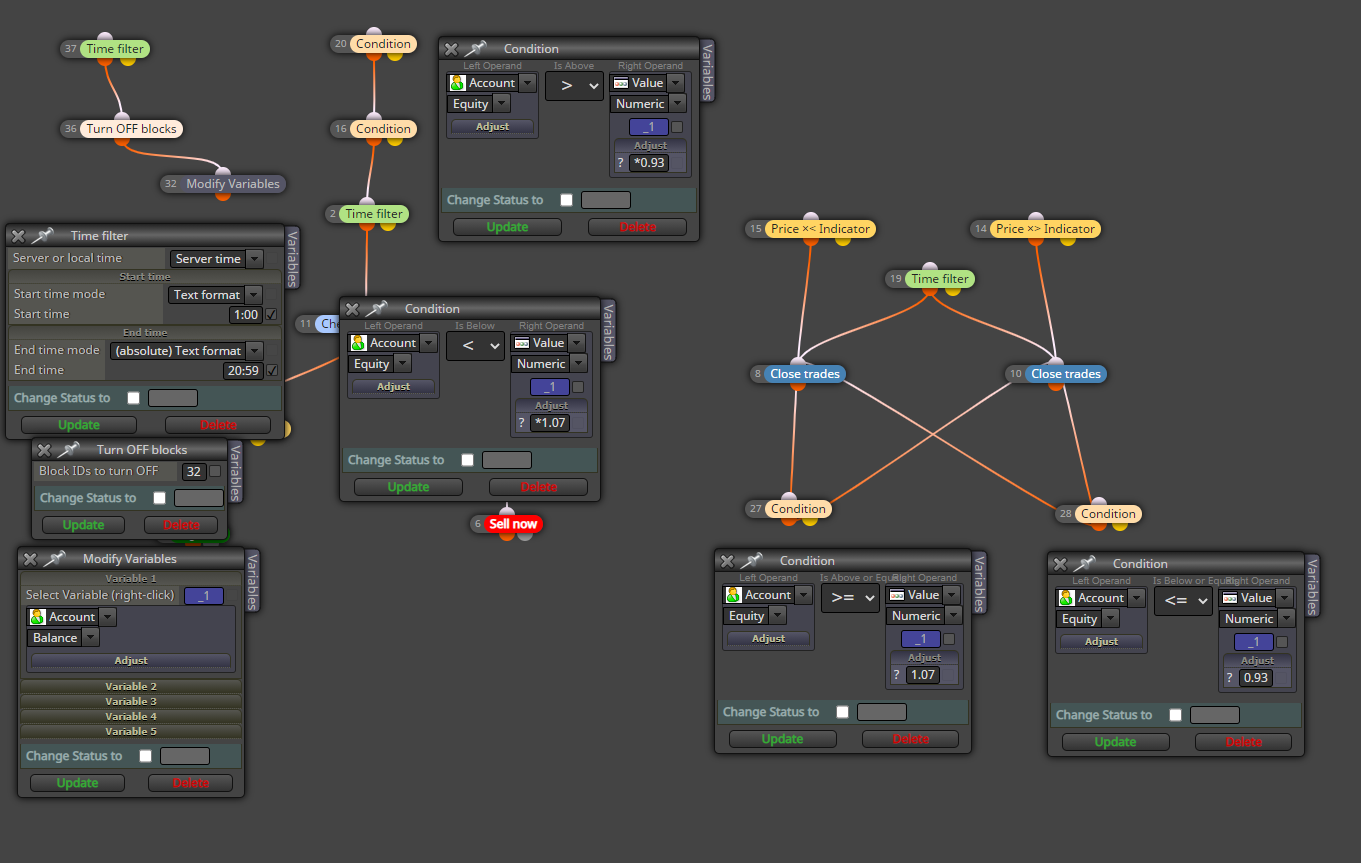Close the Modify Variables panel

[x=29, y=559]
